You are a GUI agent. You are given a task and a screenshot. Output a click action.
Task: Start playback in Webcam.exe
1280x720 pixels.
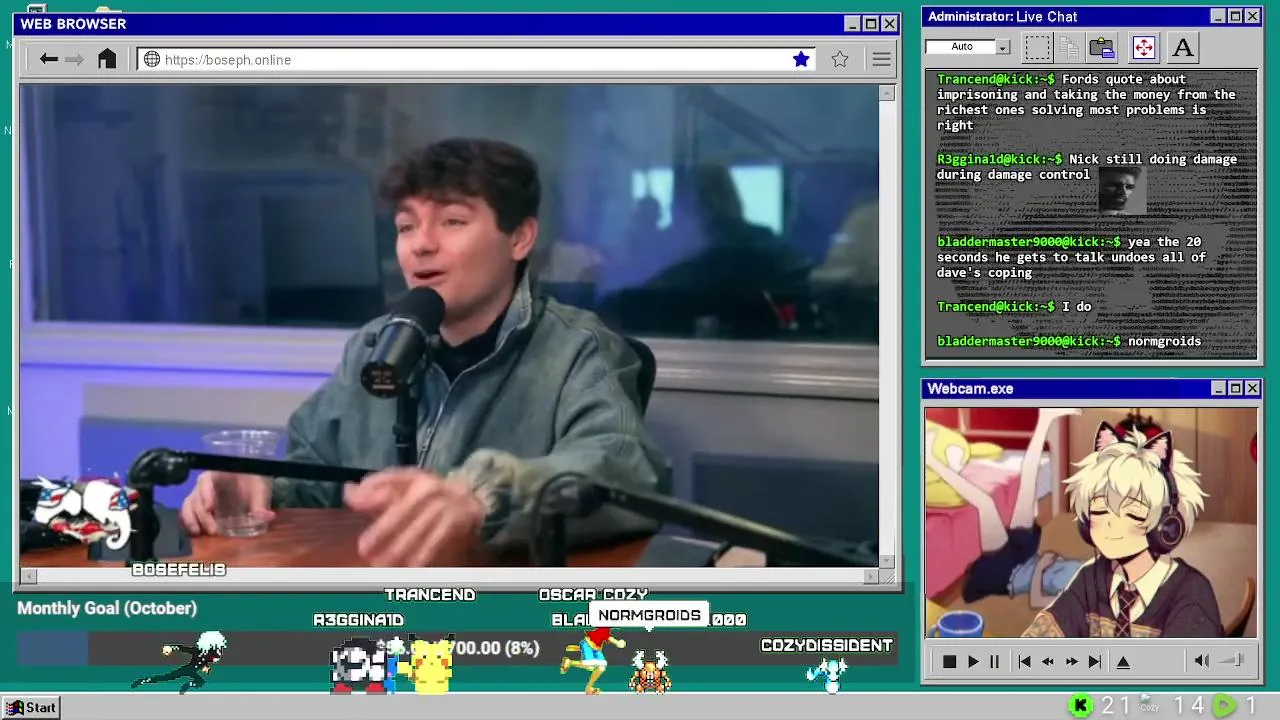(972, 661)
